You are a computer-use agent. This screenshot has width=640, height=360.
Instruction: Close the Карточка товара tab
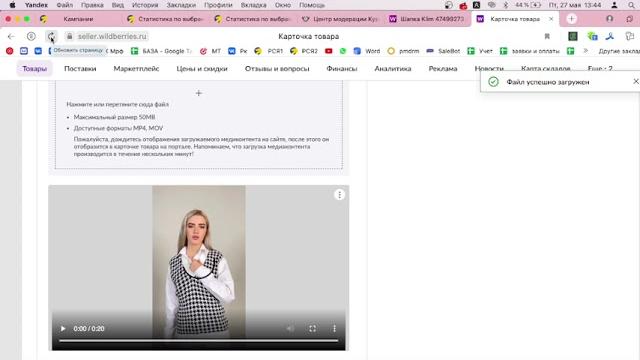tap(551, 19)
